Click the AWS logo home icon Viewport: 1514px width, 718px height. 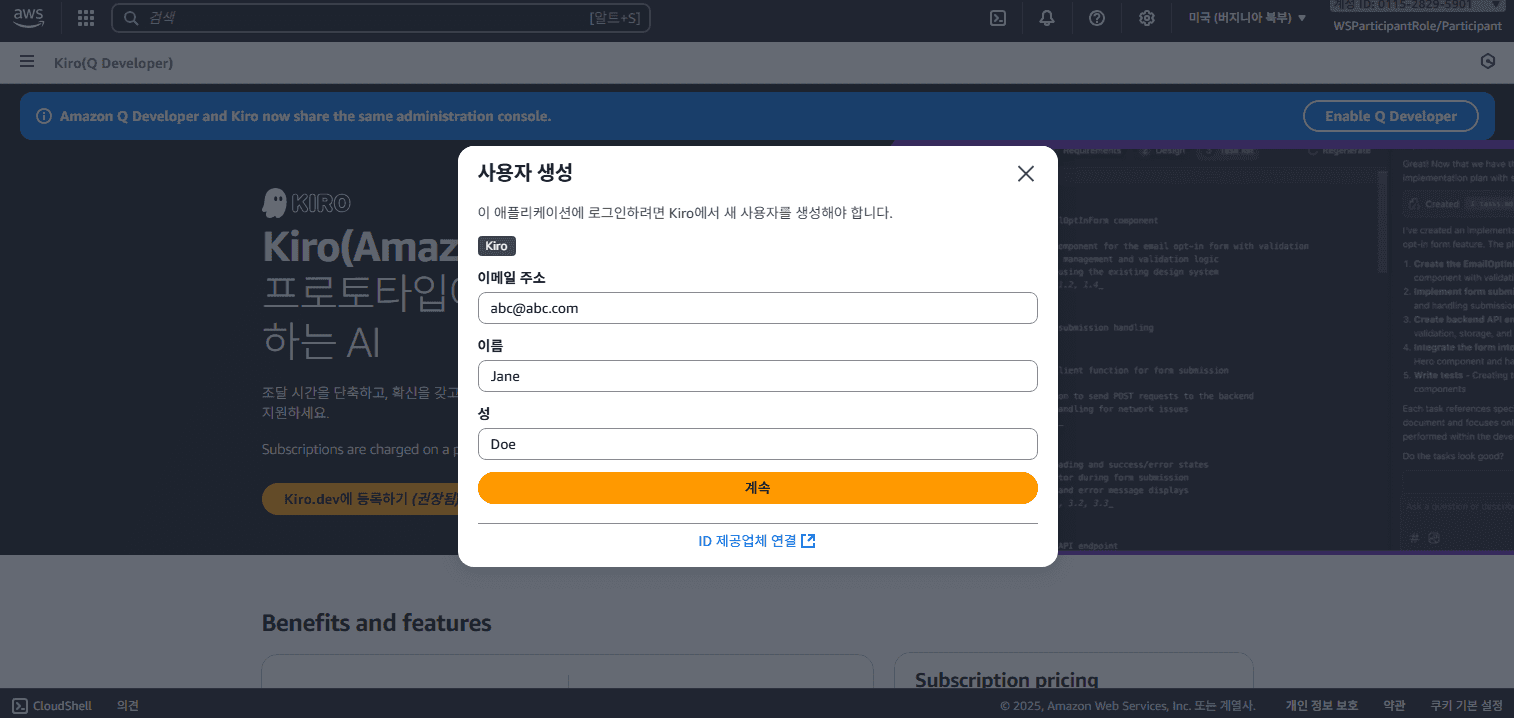pos(28,17)
